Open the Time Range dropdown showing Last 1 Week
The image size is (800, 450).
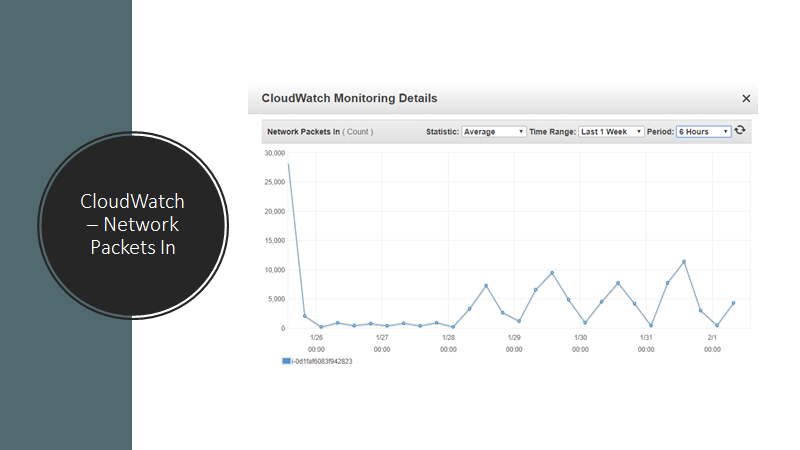(611, 132)
